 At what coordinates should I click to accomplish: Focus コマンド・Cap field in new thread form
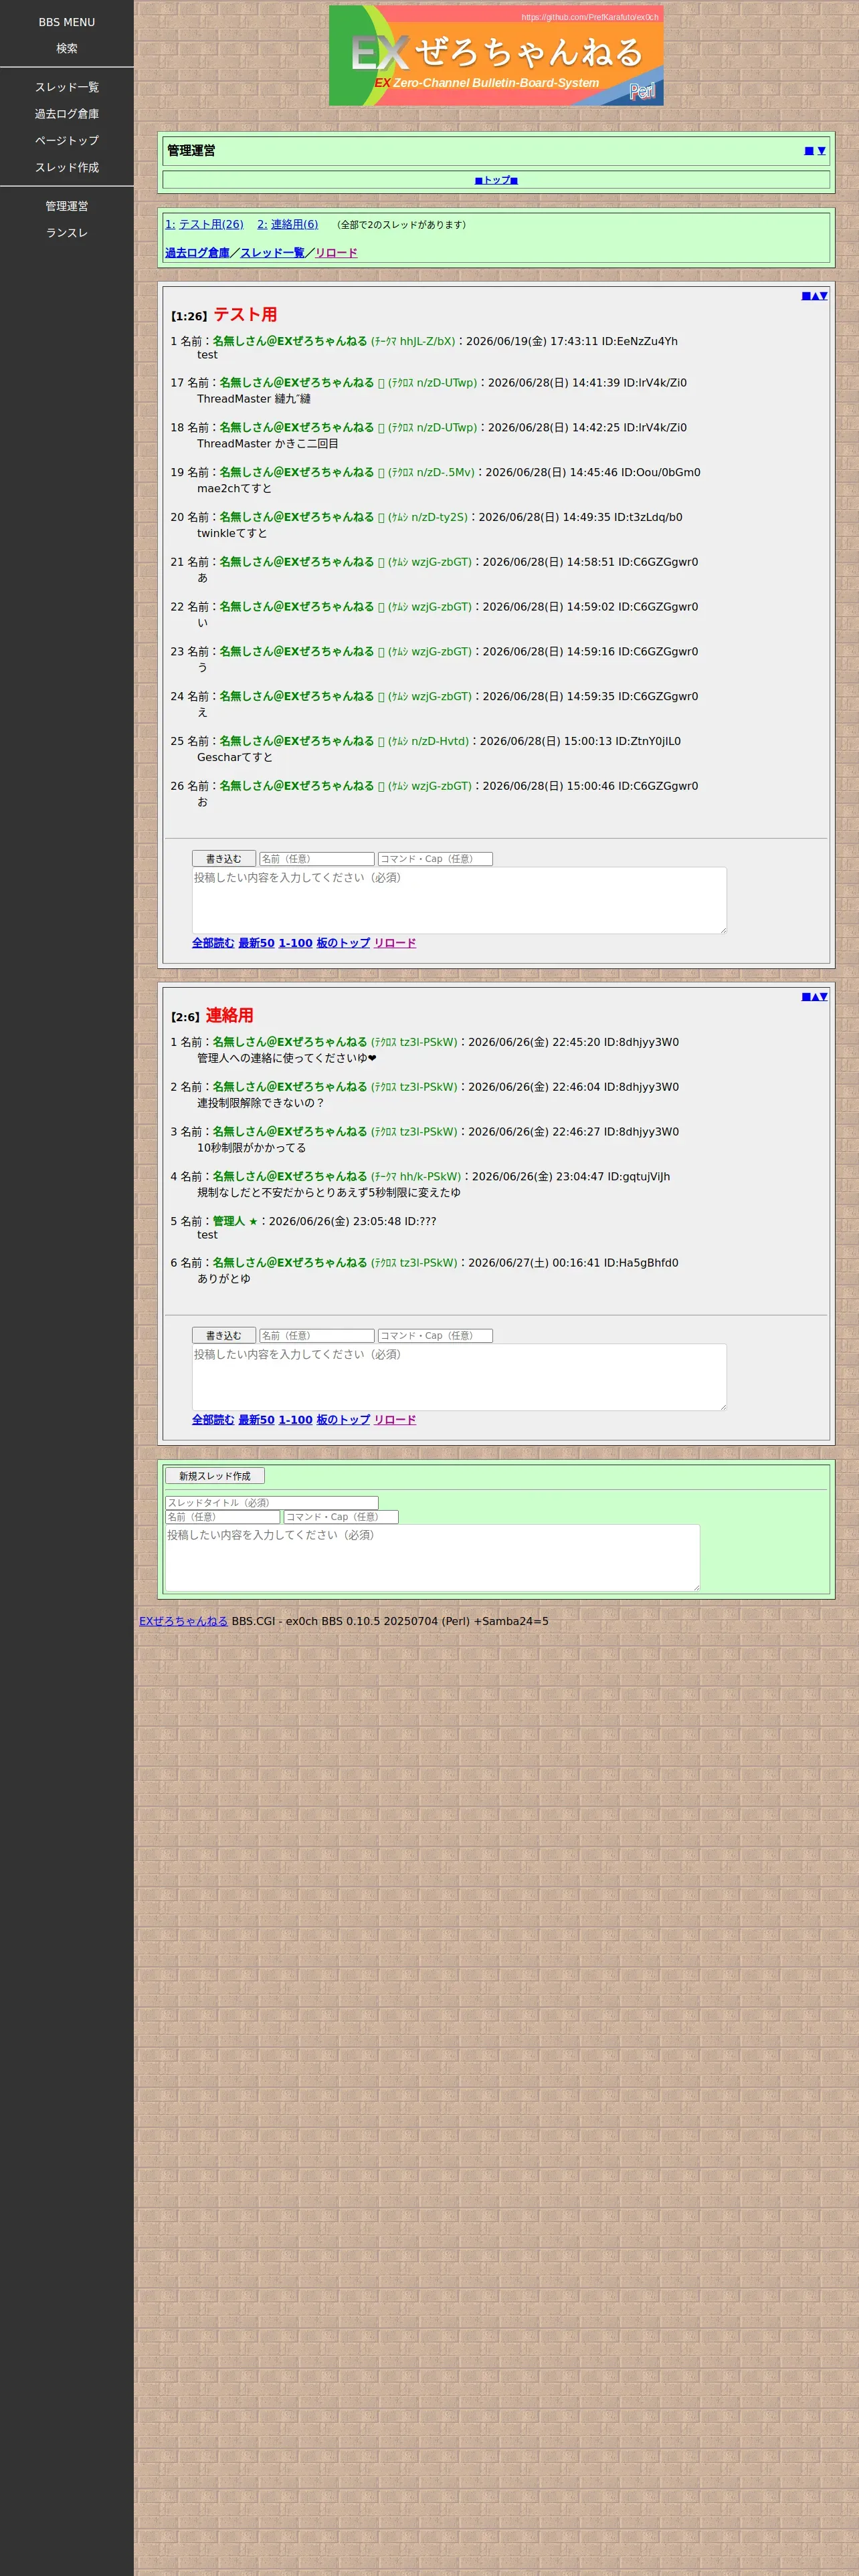(x=341, y=1517)
